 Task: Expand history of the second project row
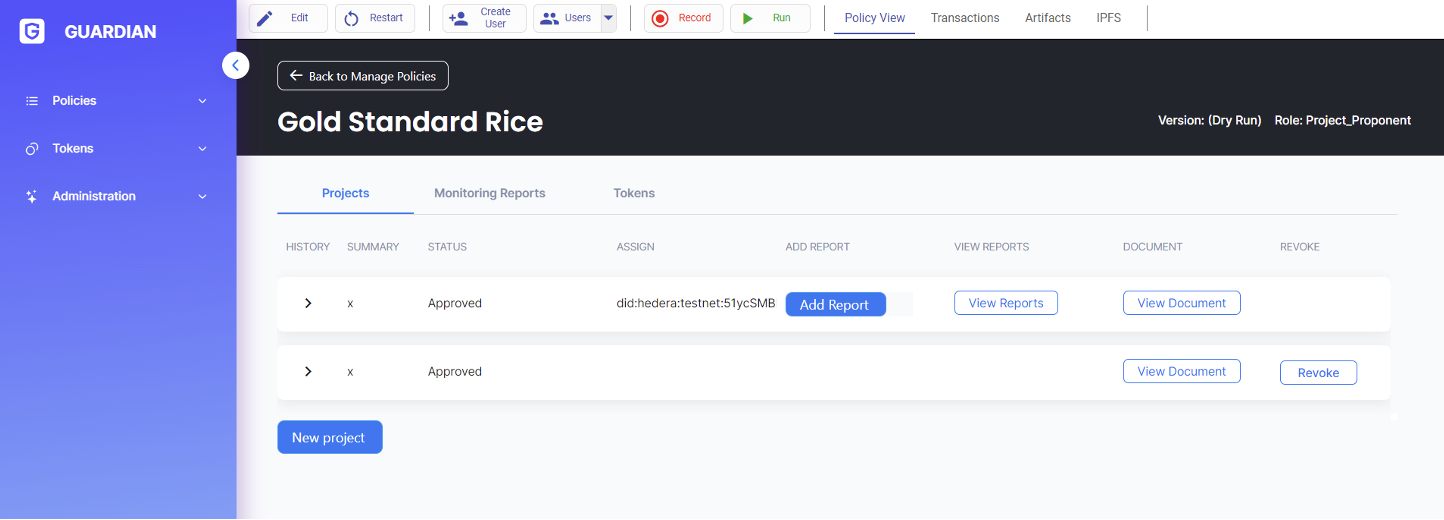coord(308,371)
